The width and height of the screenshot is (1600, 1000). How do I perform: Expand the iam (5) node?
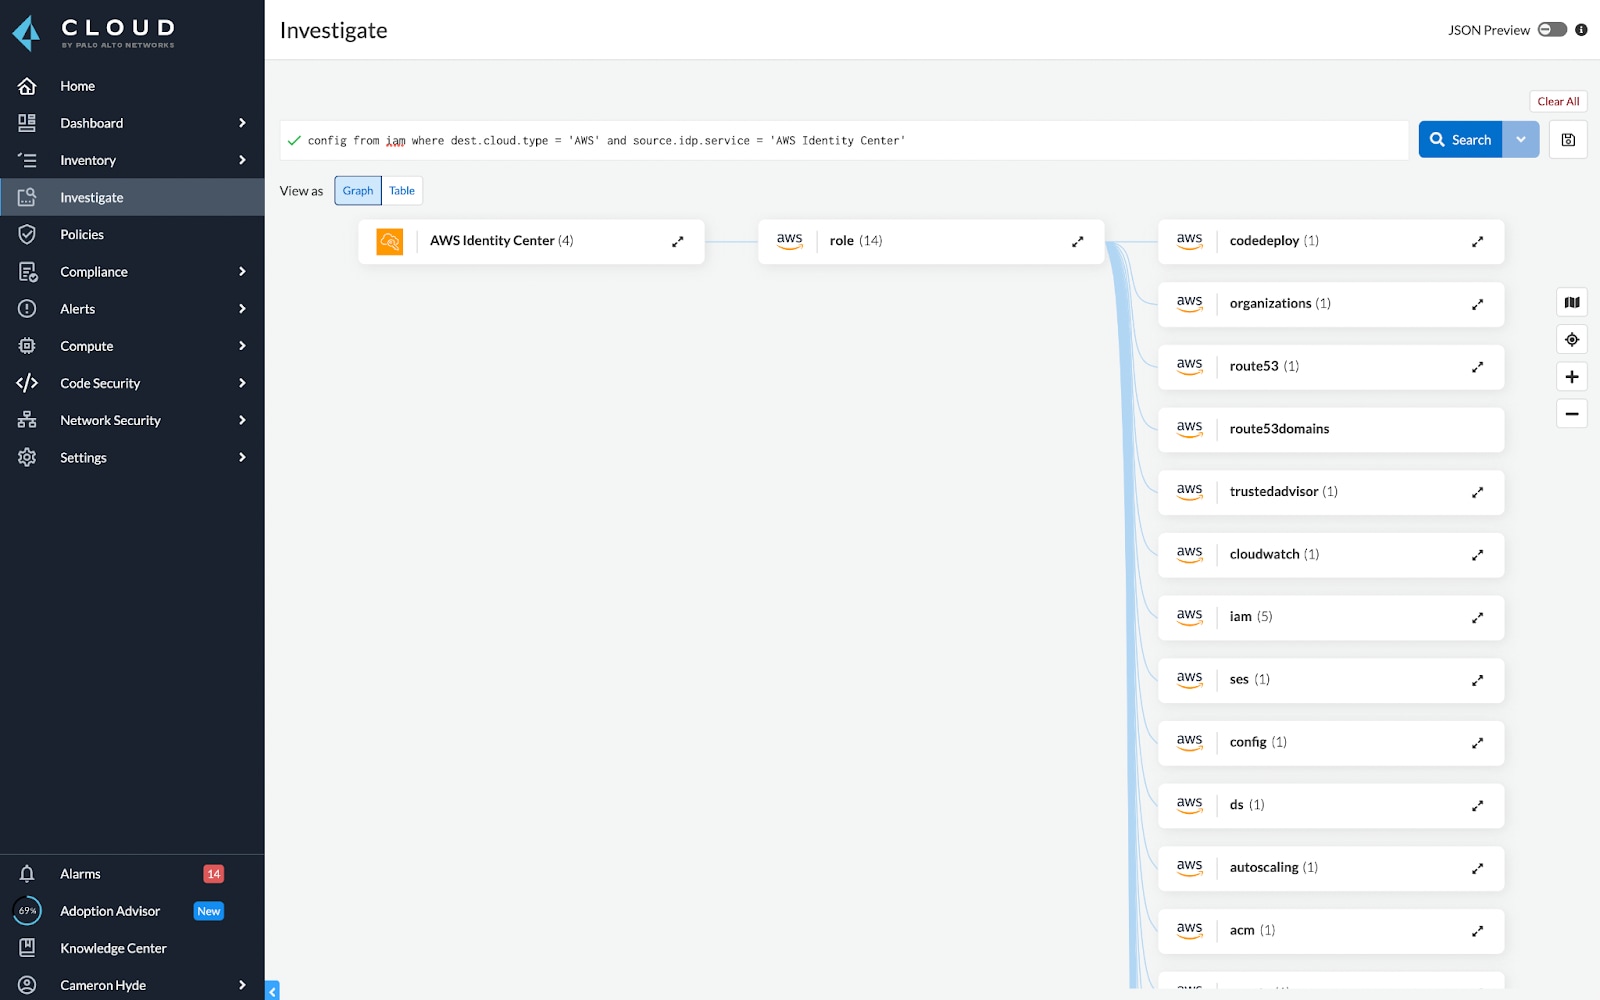pos(1478,618)
